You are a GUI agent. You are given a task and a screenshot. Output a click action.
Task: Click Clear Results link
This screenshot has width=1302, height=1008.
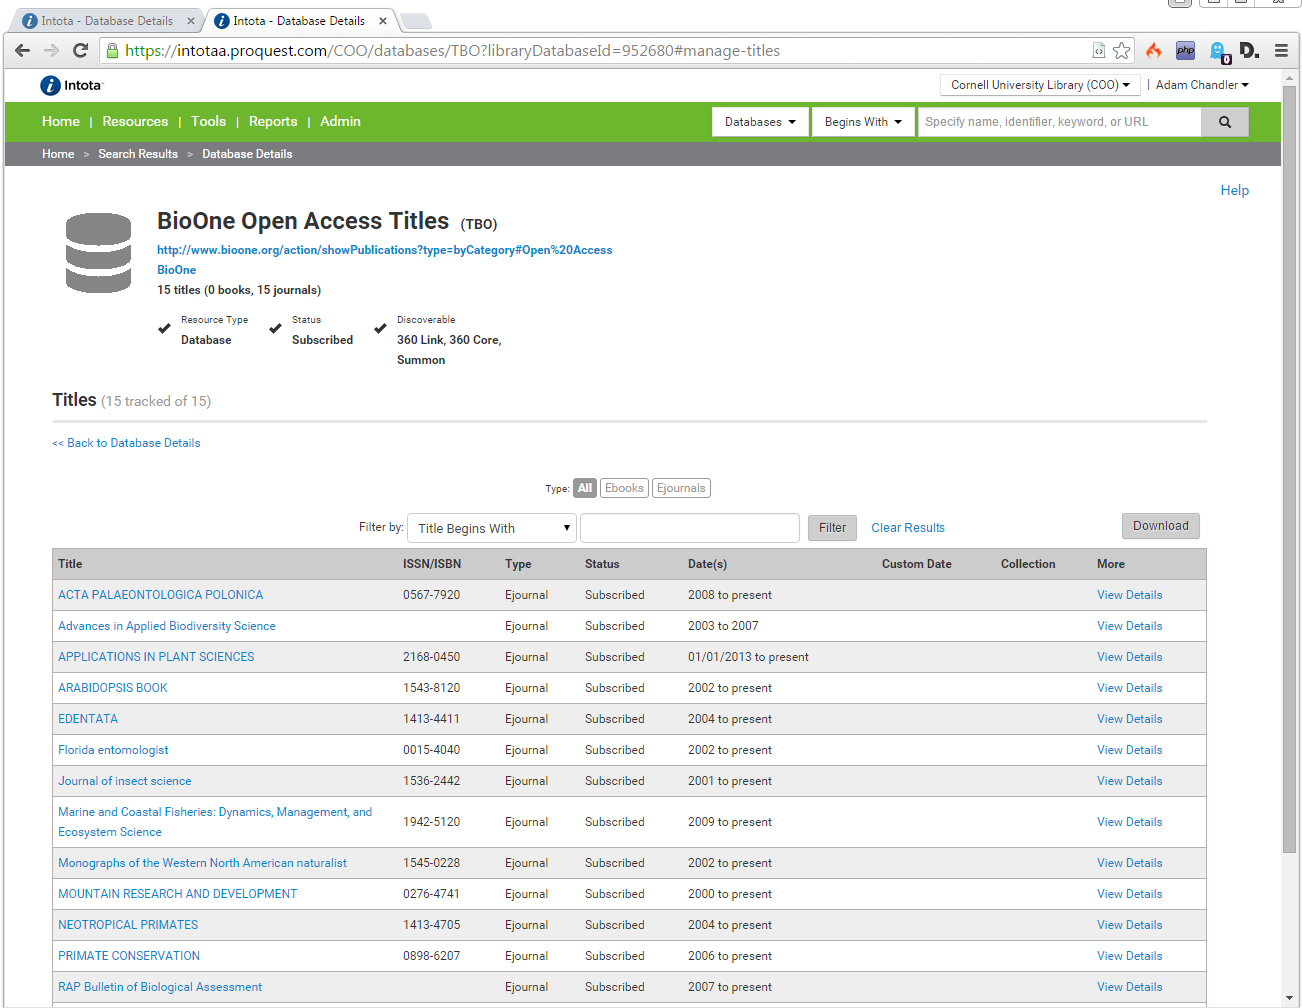point(908,528)
